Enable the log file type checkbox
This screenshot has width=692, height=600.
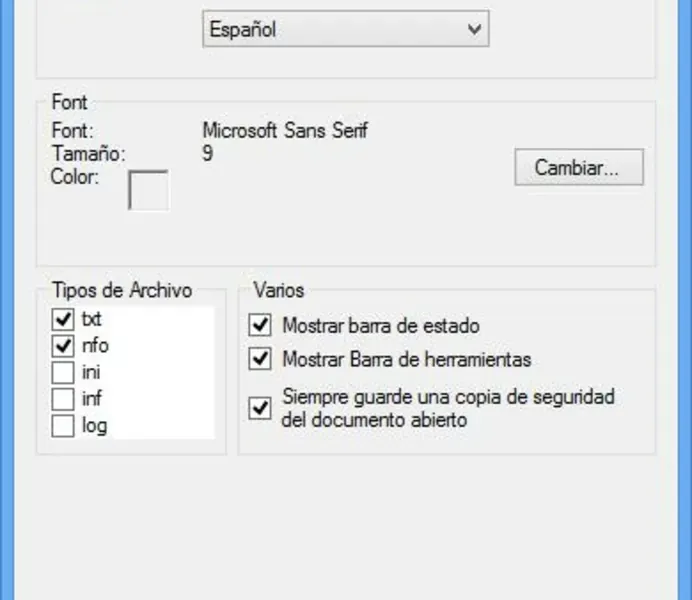point(63,426)
